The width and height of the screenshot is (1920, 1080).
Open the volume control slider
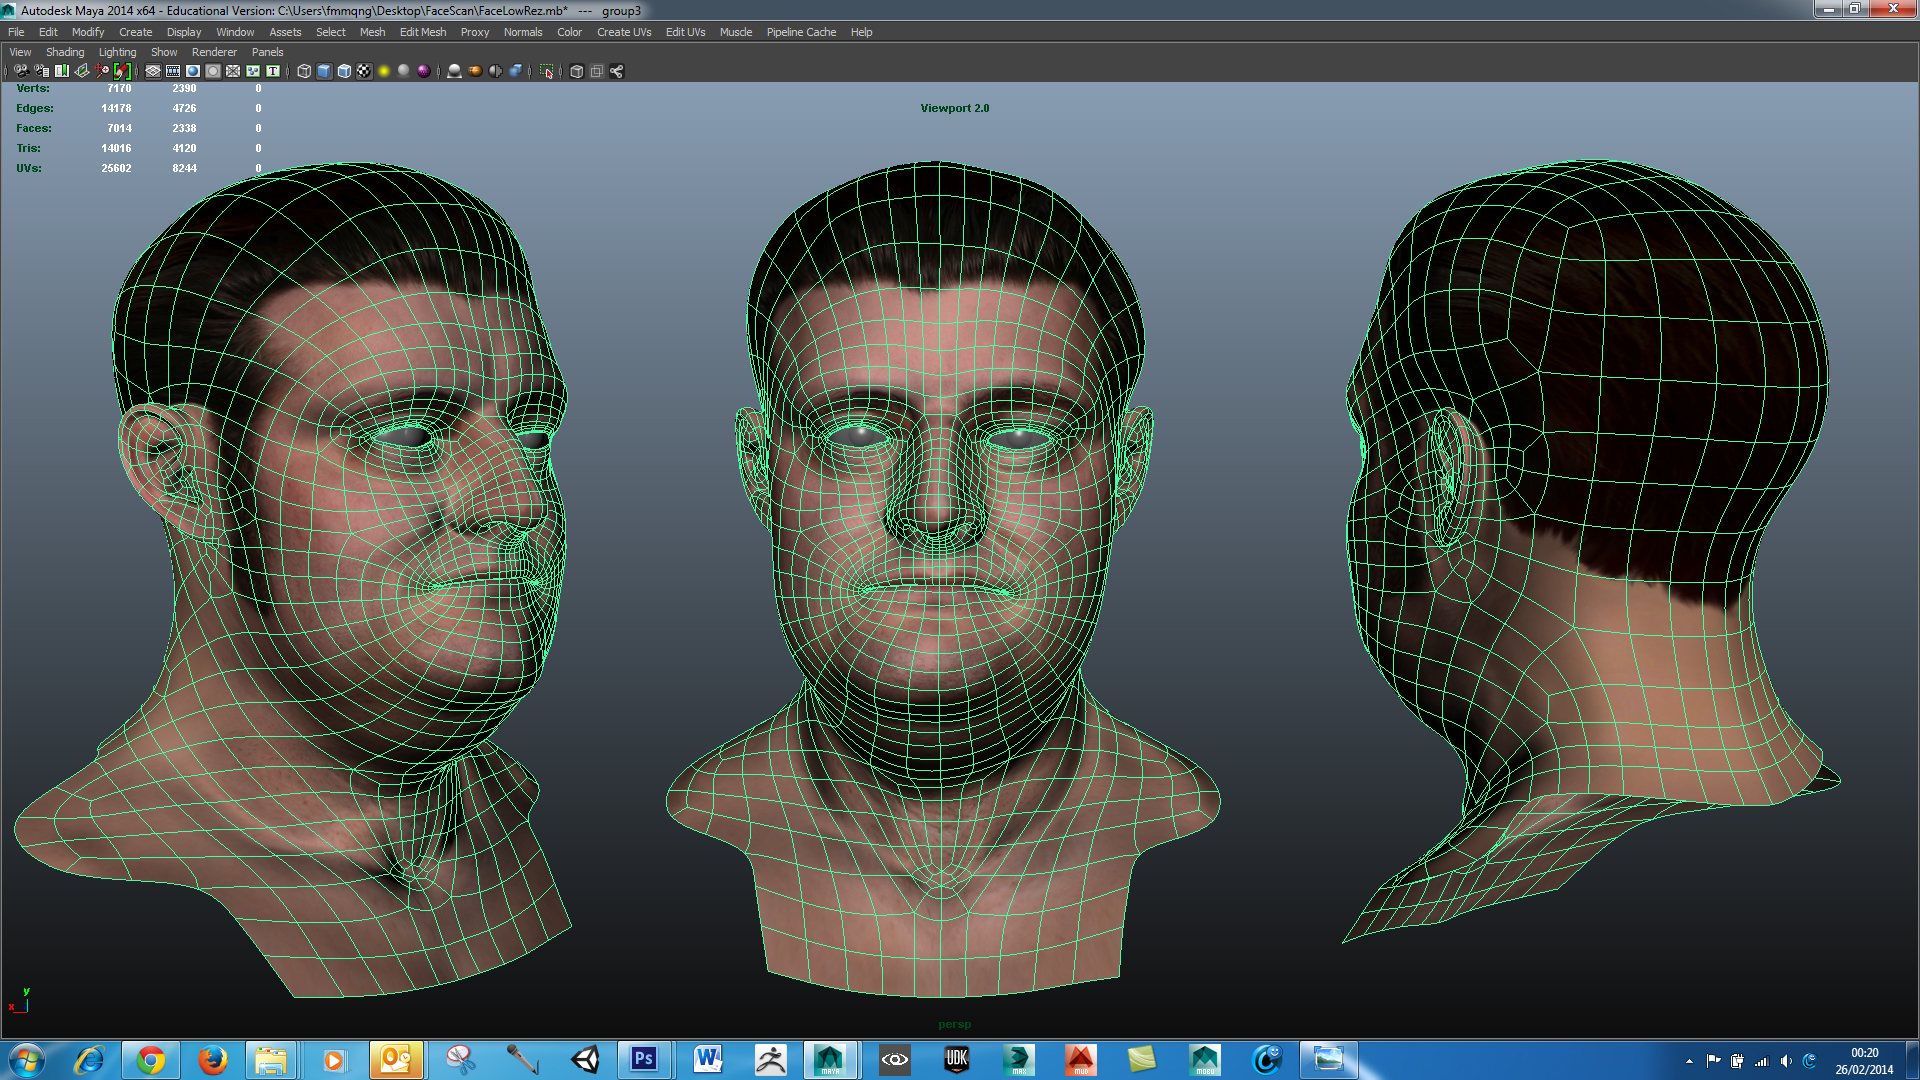coord(1786,1060)
